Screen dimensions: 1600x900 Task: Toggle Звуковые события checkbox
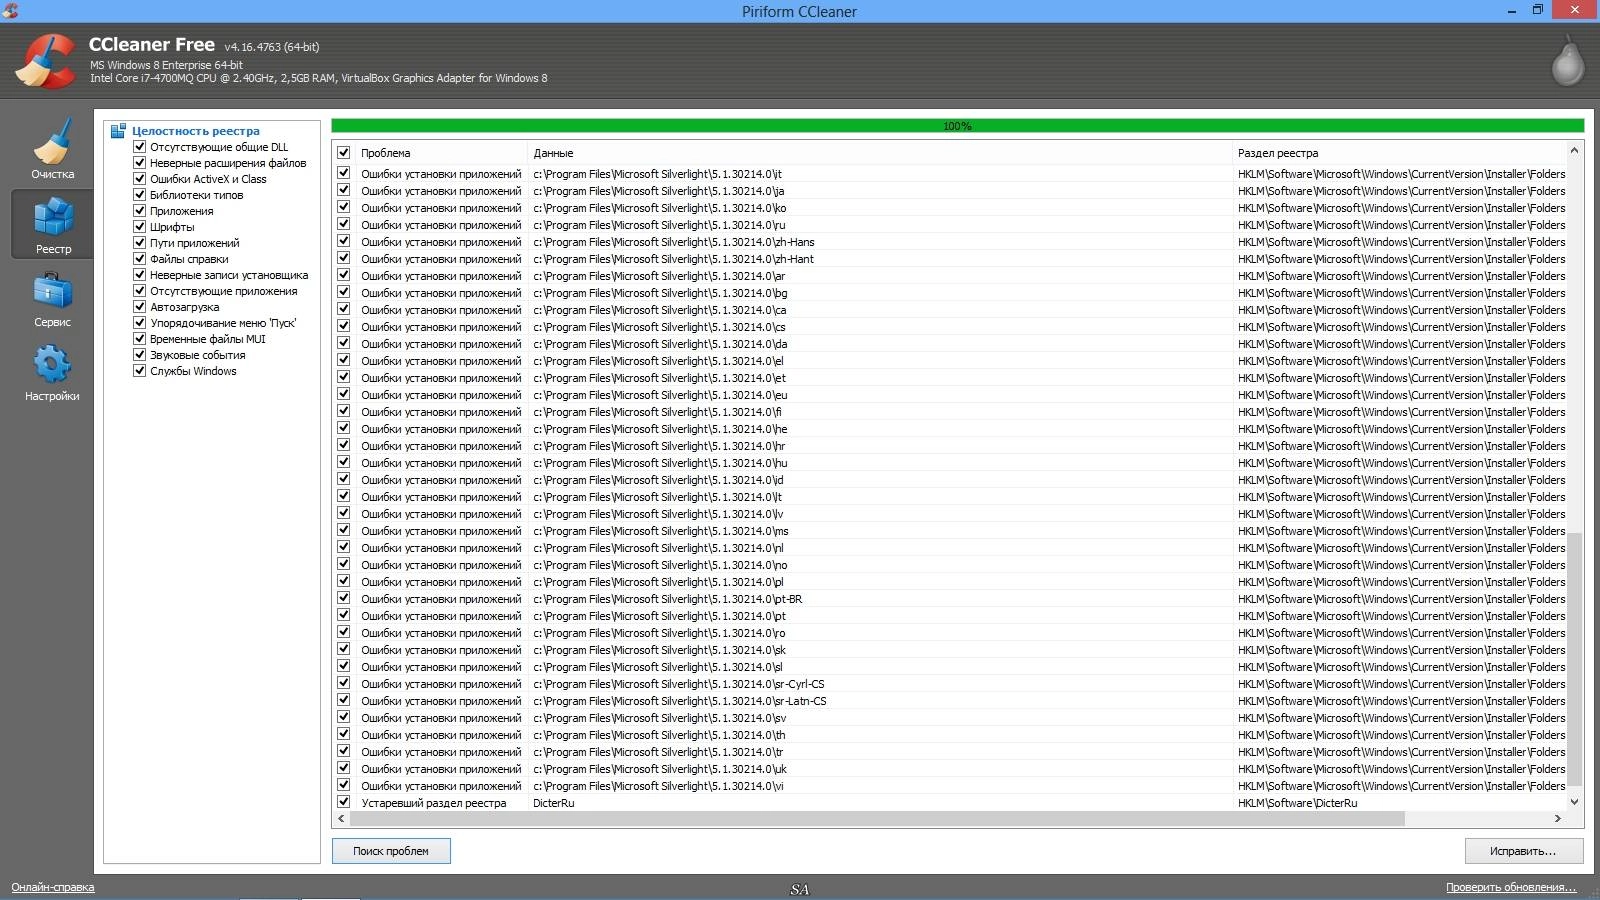click(140, 355)
